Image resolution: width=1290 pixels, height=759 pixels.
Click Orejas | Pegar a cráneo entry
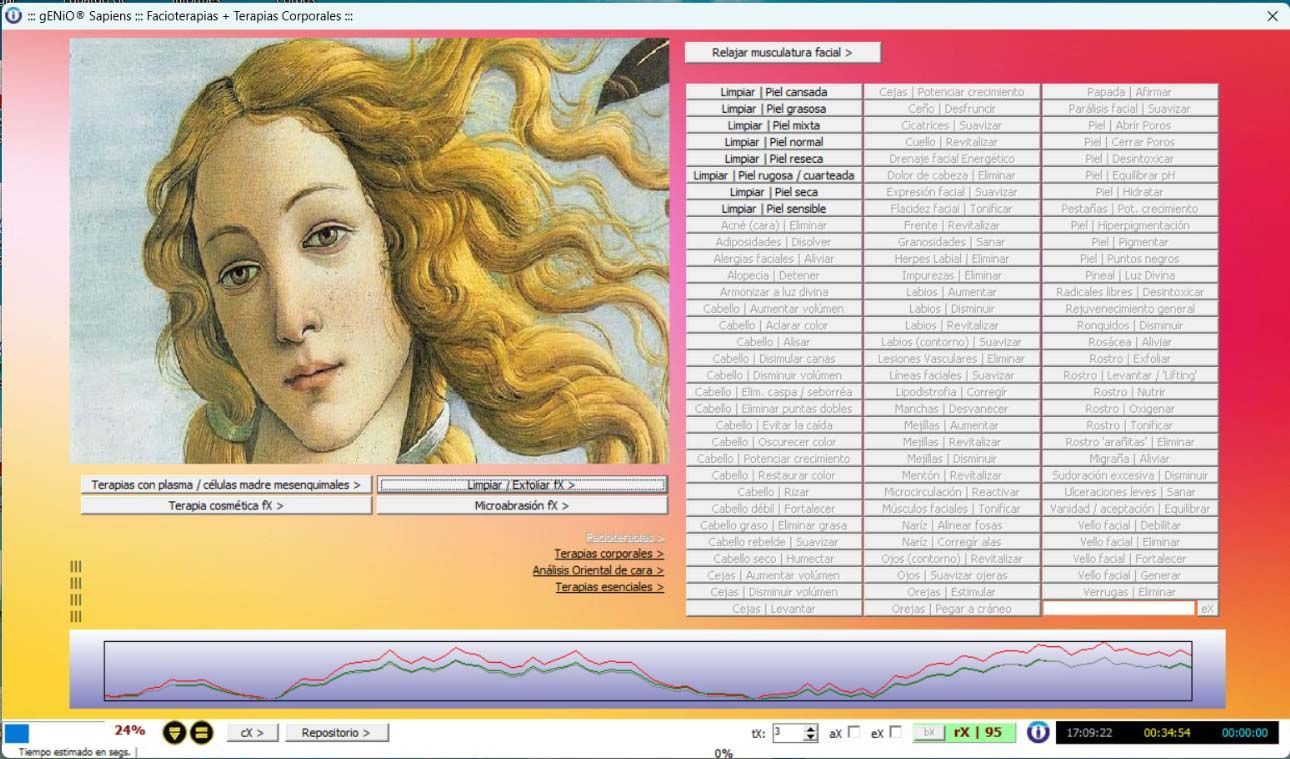(952, 608)
